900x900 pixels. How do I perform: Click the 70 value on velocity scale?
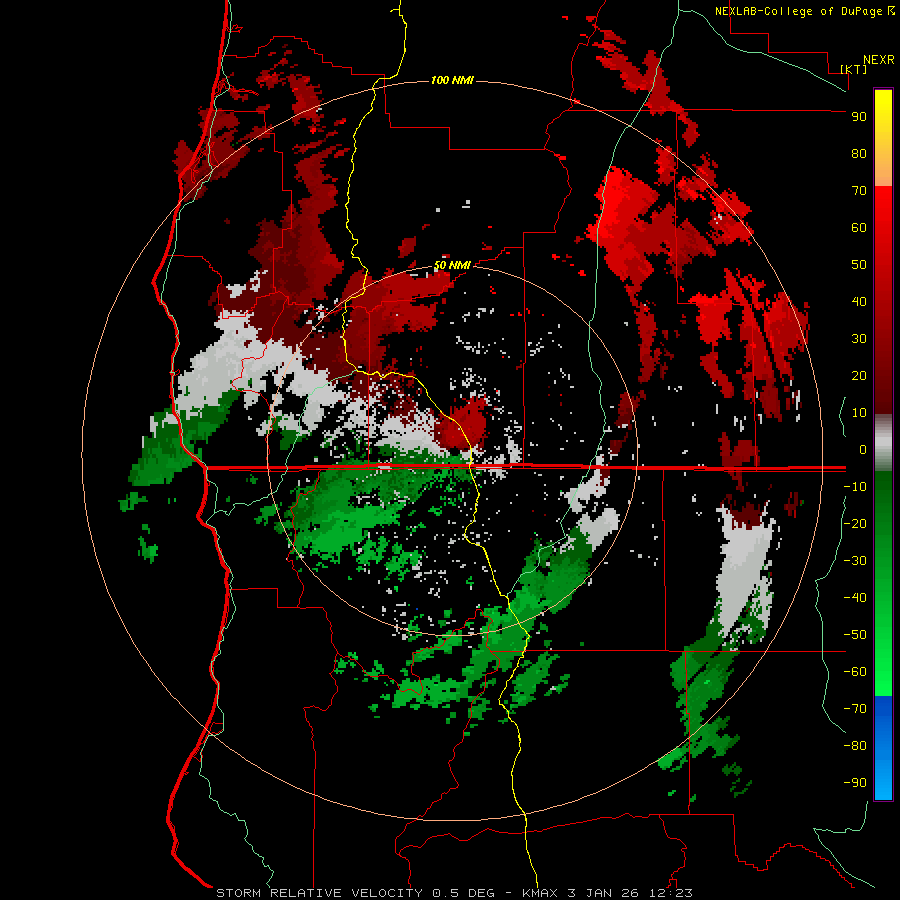tap(859, 191)
